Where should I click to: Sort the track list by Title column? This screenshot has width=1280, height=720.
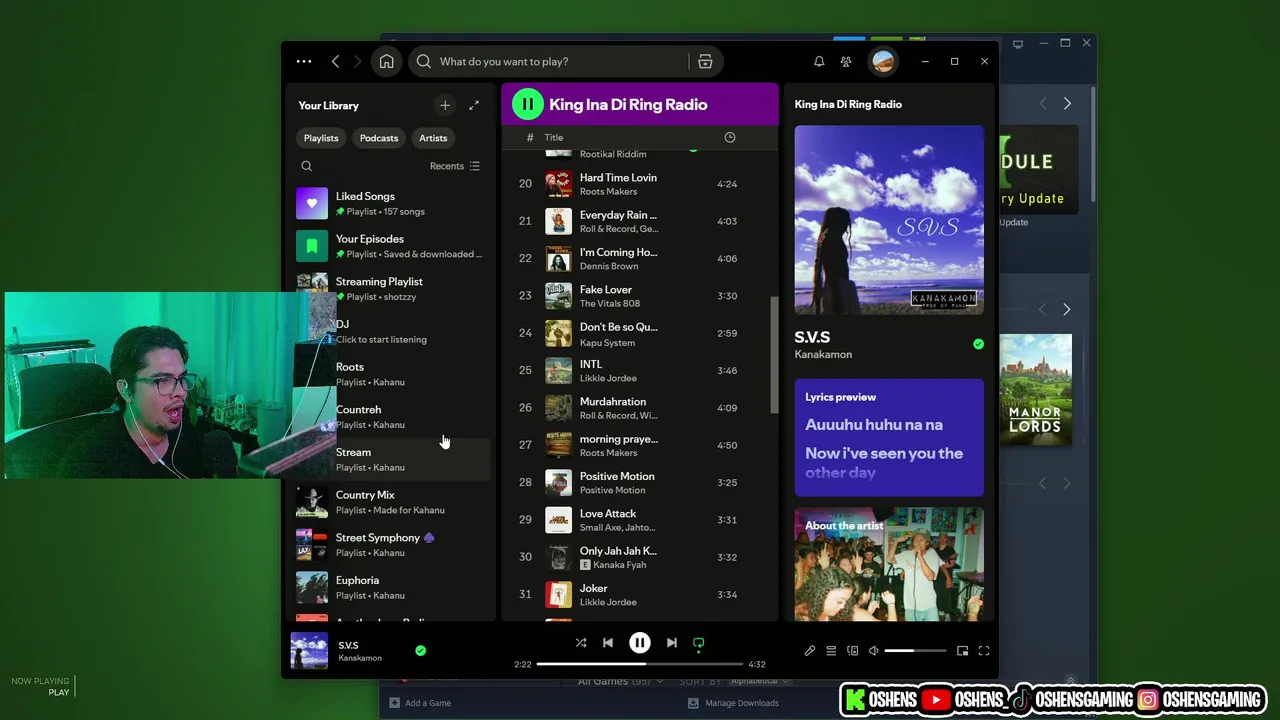554,137
